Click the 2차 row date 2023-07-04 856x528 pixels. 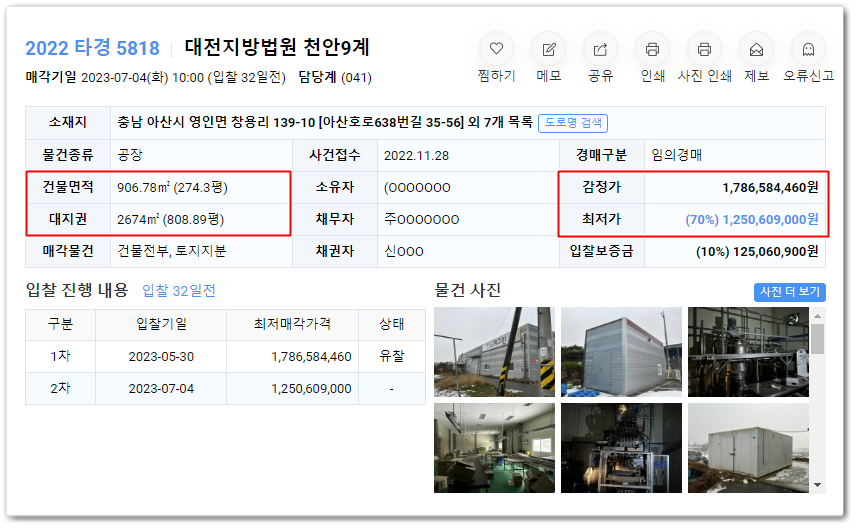[161, 389]
